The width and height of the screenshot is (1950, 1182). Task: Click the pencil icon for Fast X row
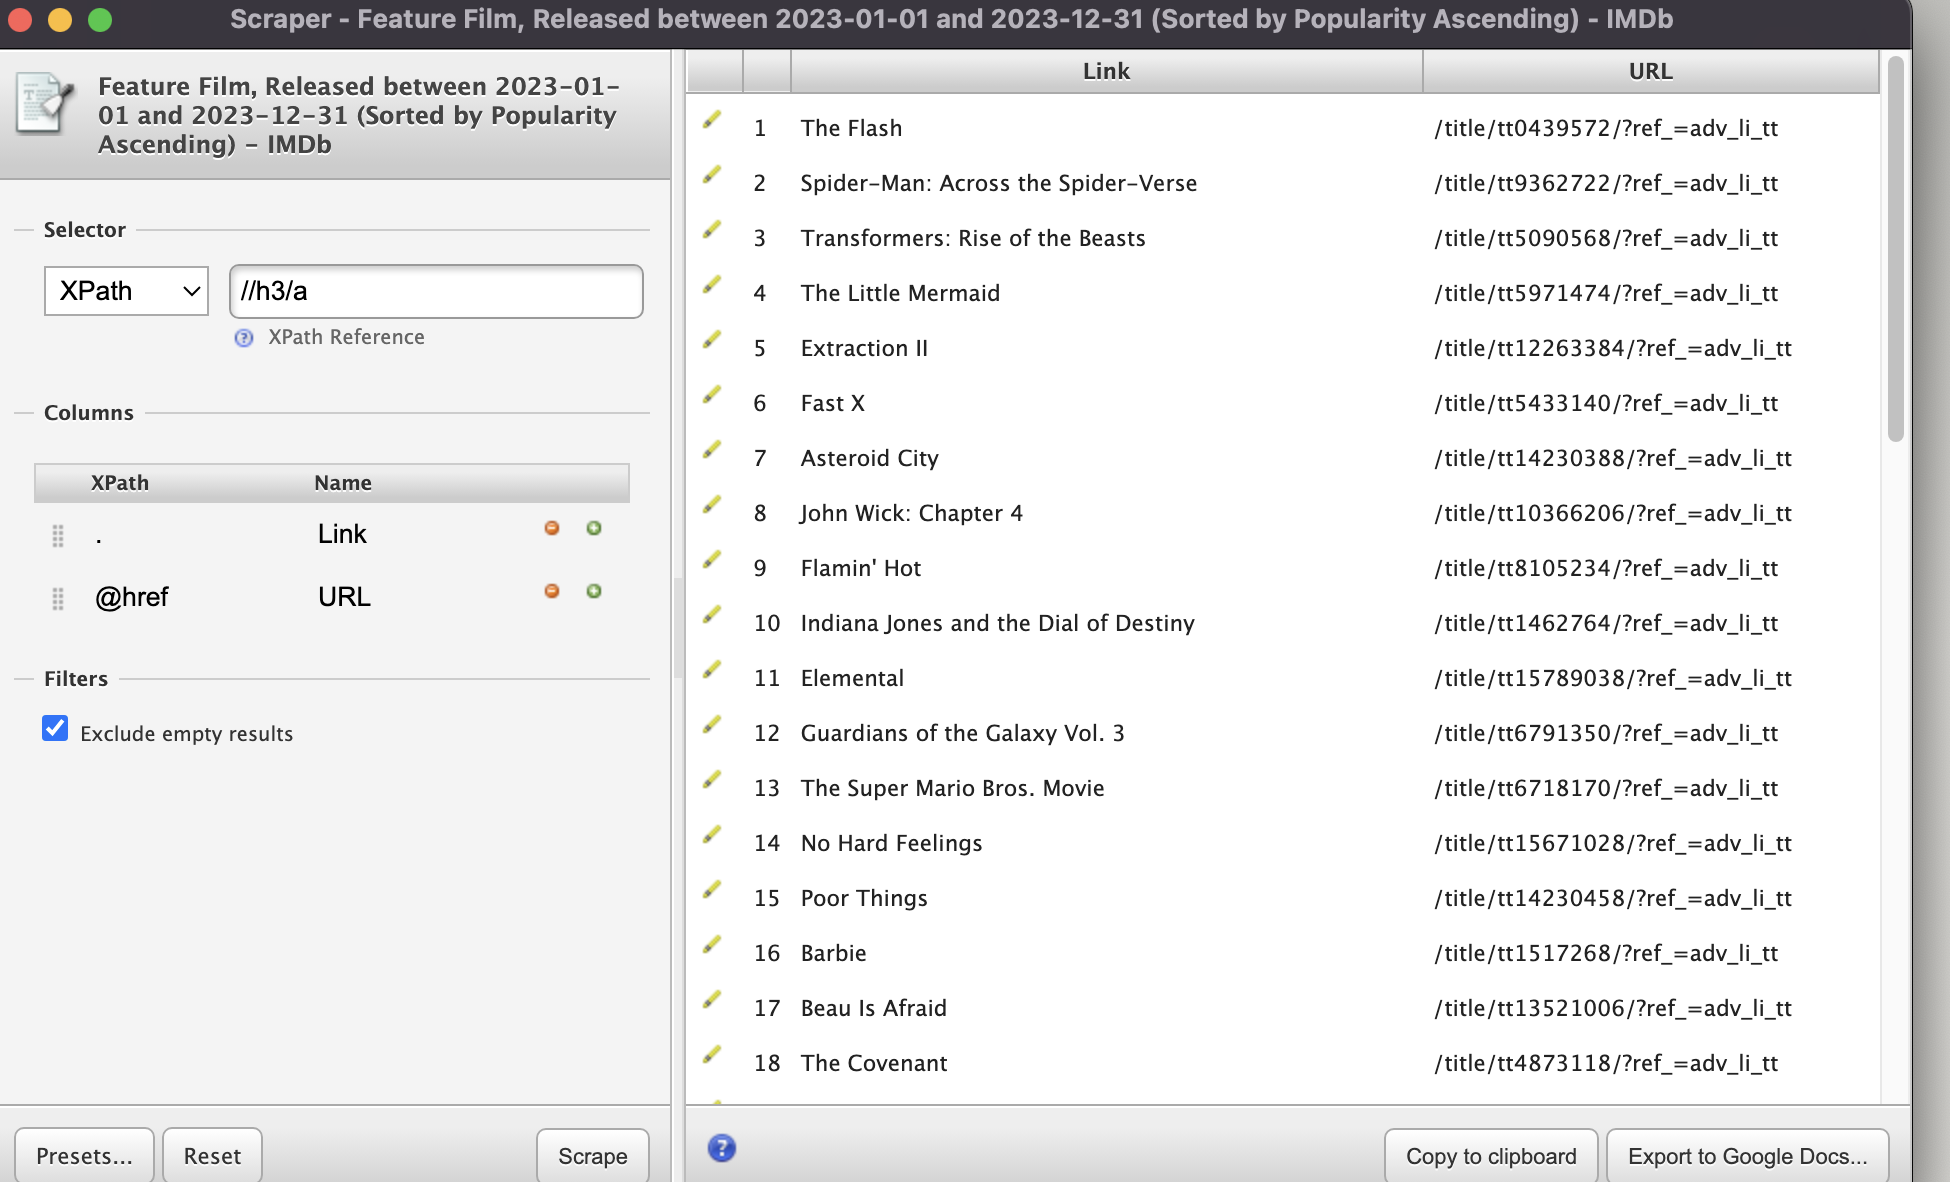click(712, 395)
